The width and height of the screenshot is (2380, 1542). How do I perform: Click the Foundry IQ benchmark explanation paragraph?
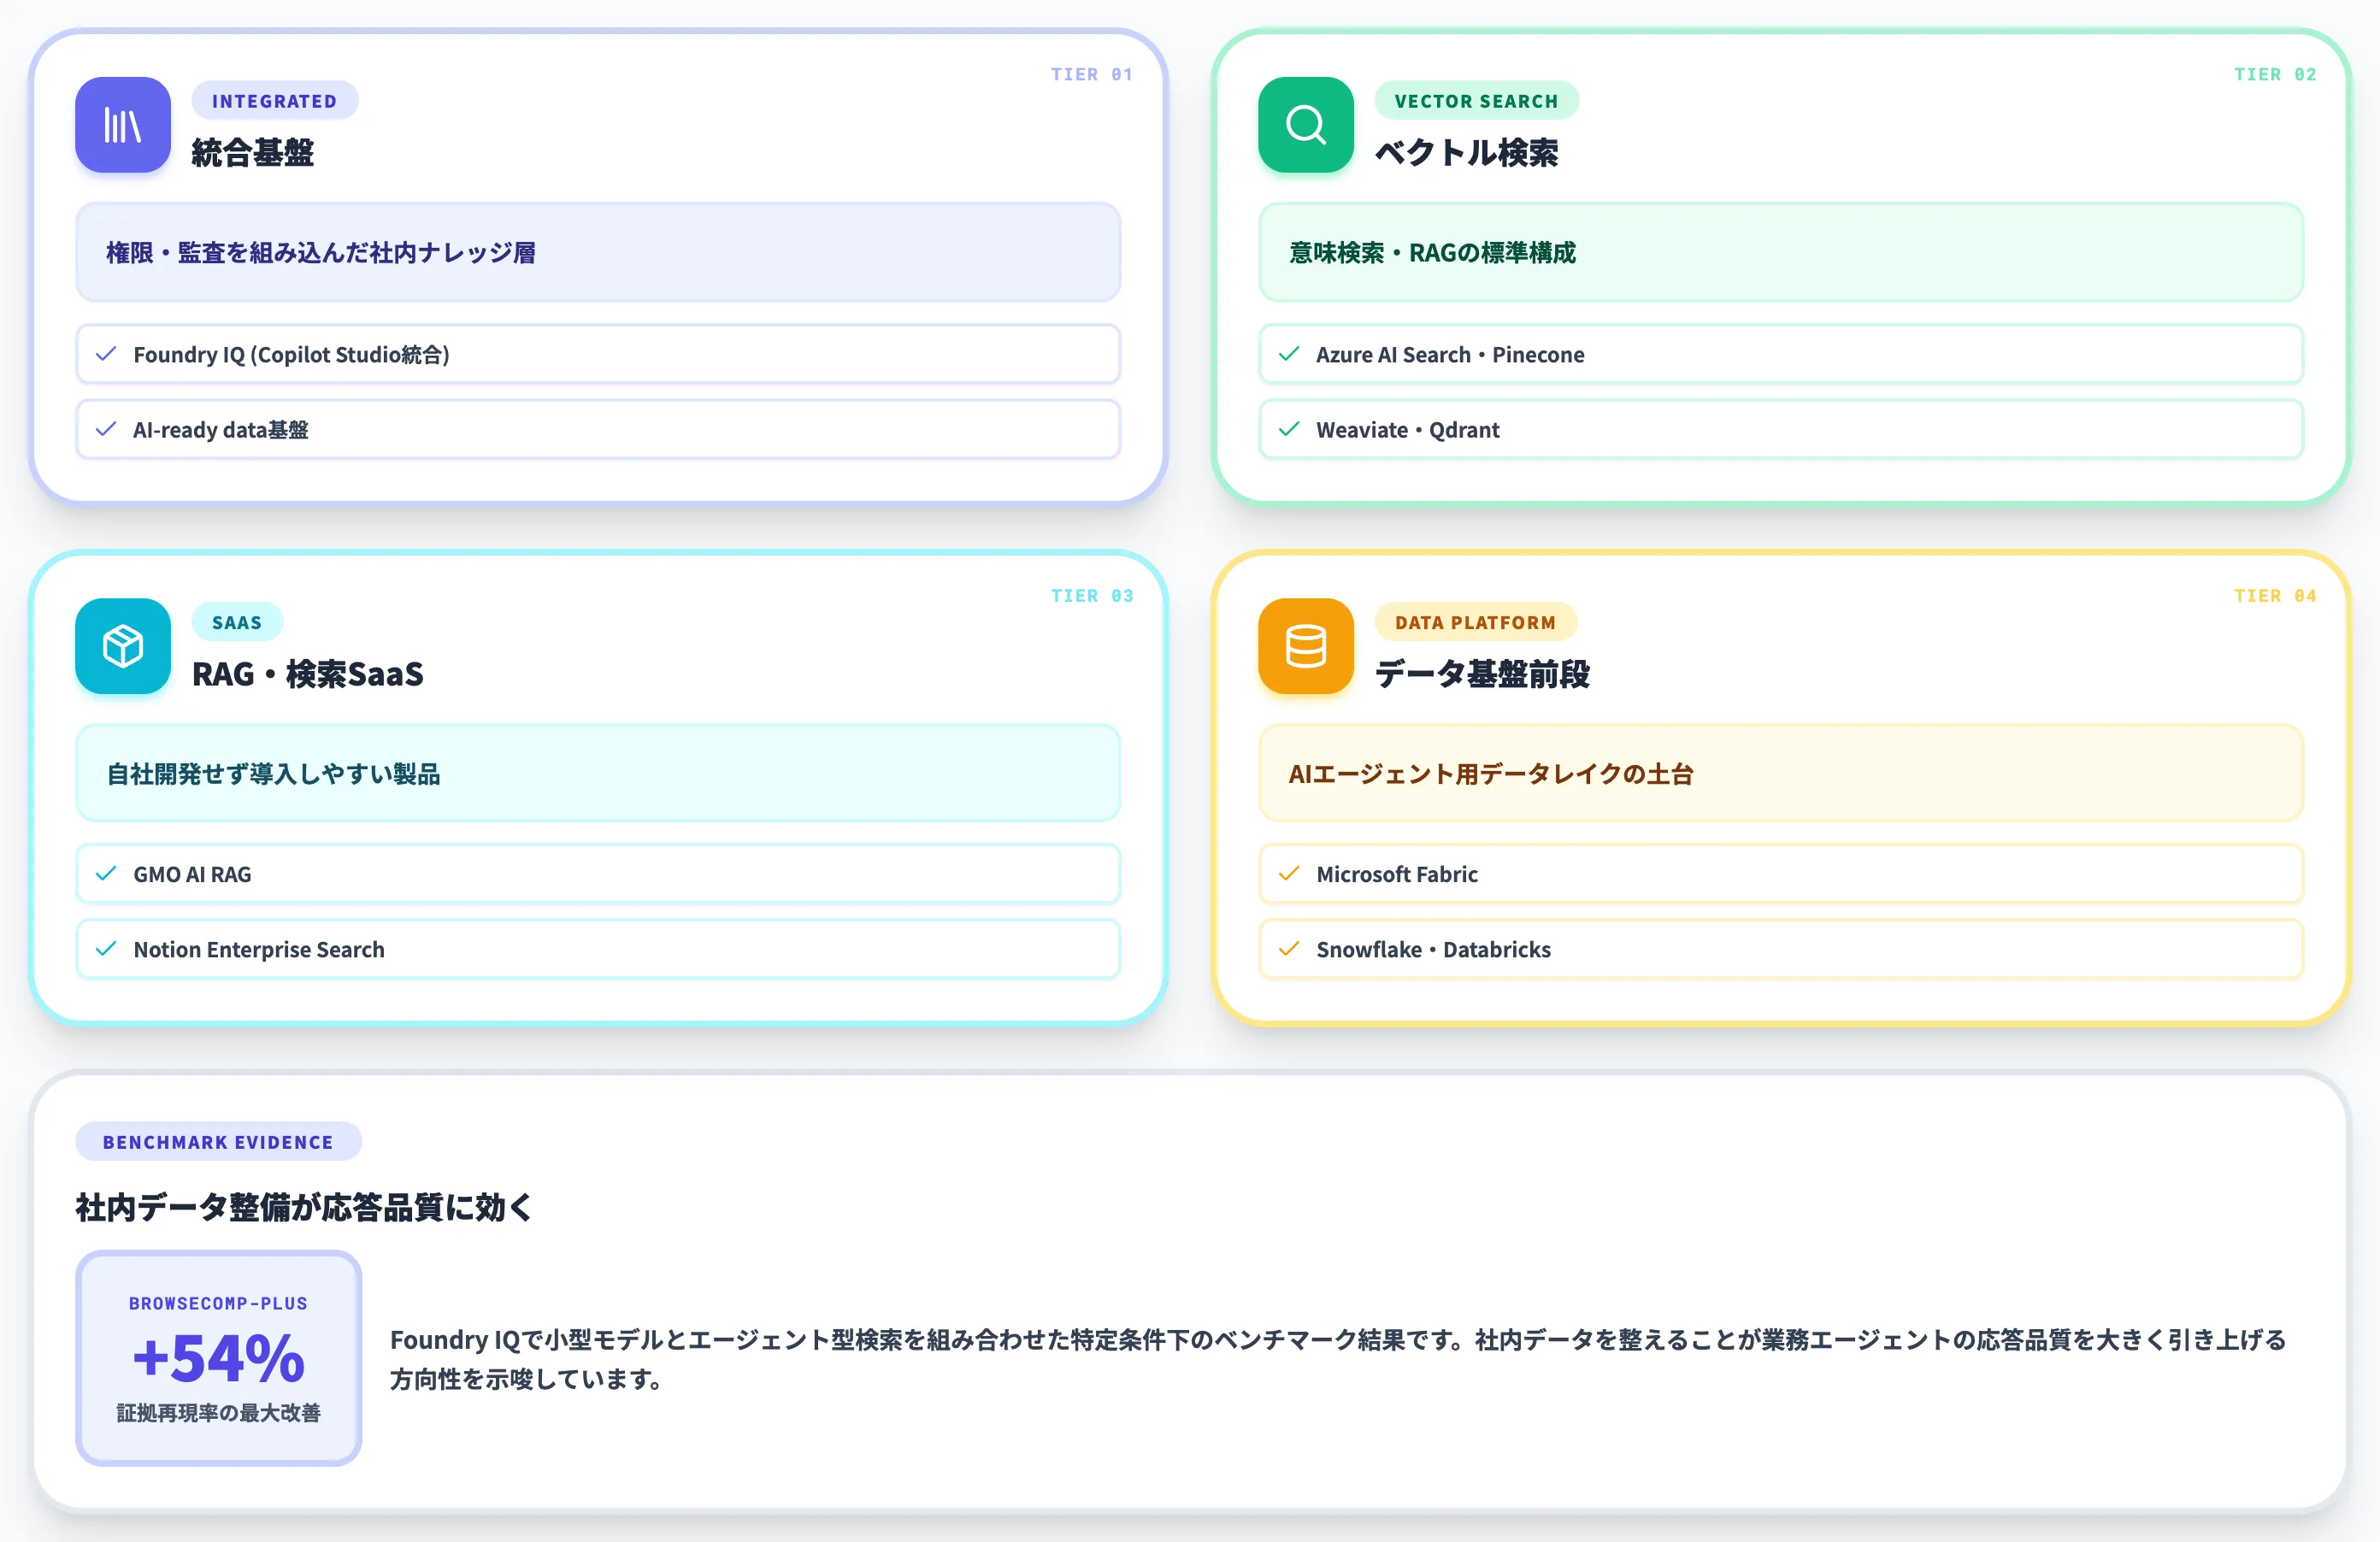click(x=1338, y=1359)
